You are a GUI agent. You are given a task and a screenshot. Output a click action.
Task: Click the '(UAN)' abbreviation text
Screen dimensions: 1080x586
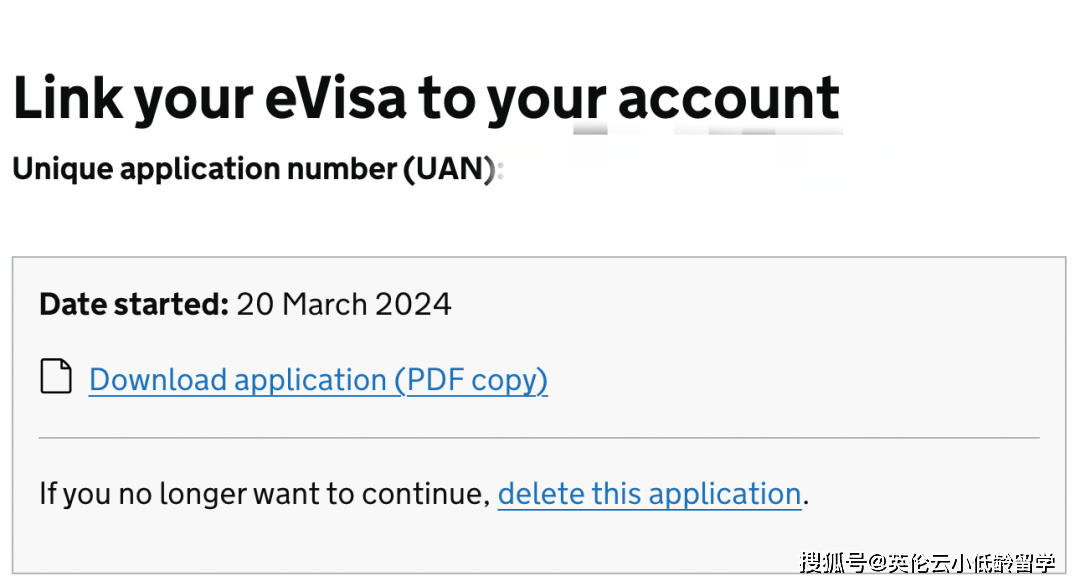click(449, 169)
